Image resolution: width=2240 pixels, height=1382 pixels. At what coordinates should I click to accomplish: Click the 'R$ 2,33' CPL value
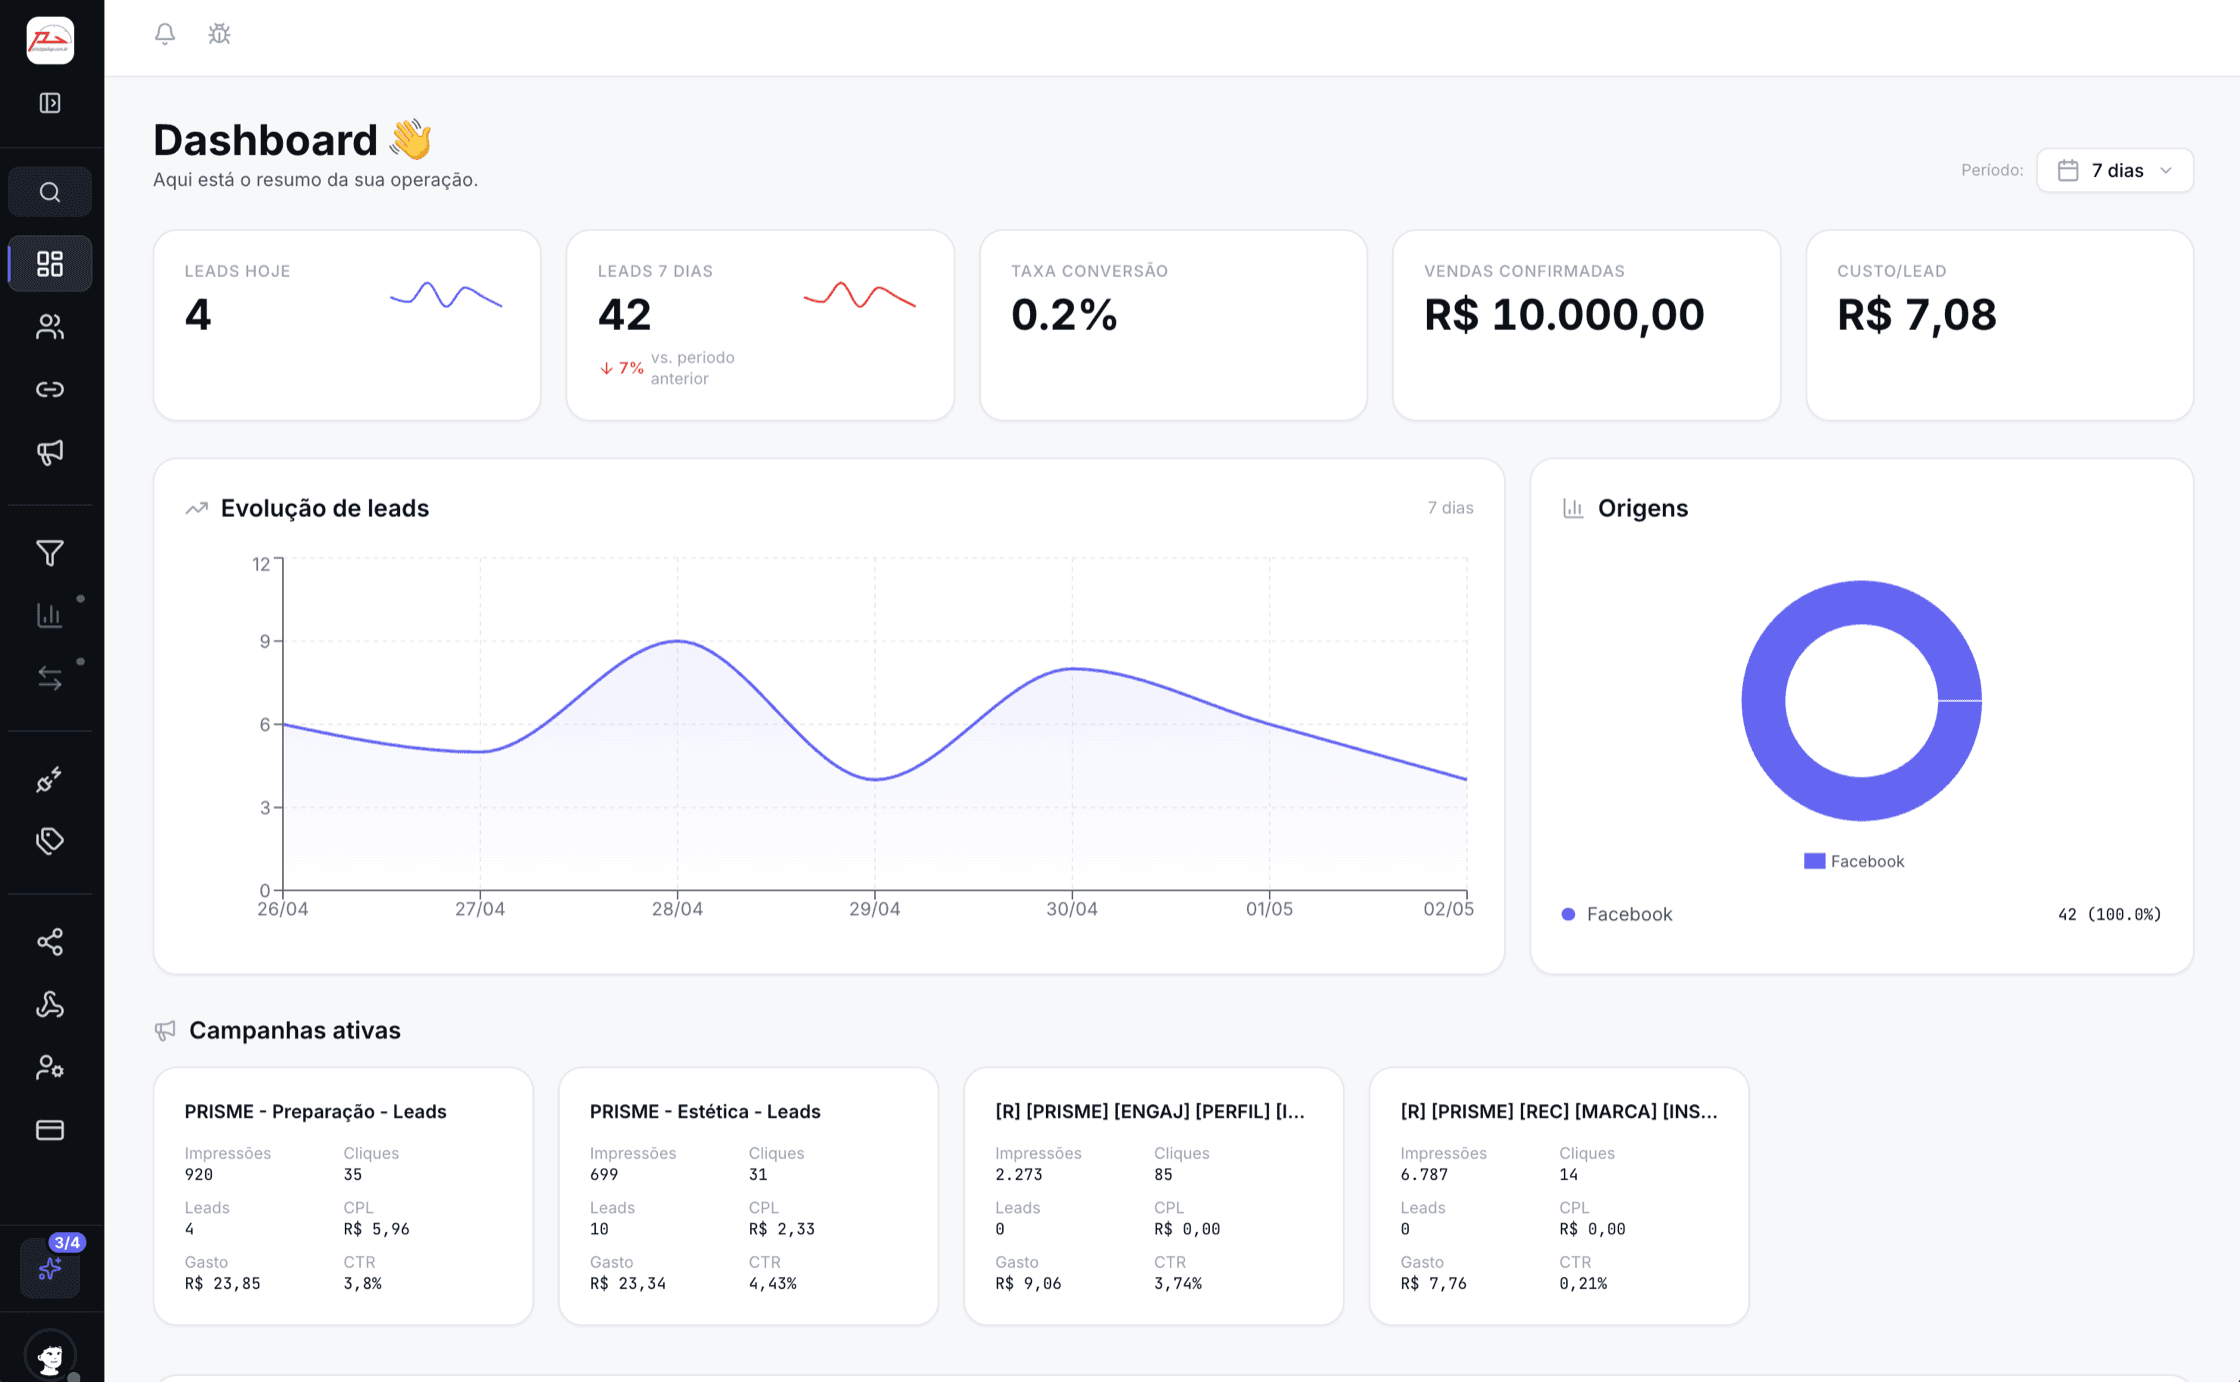pyautogui.click(x=782, y=1229)
